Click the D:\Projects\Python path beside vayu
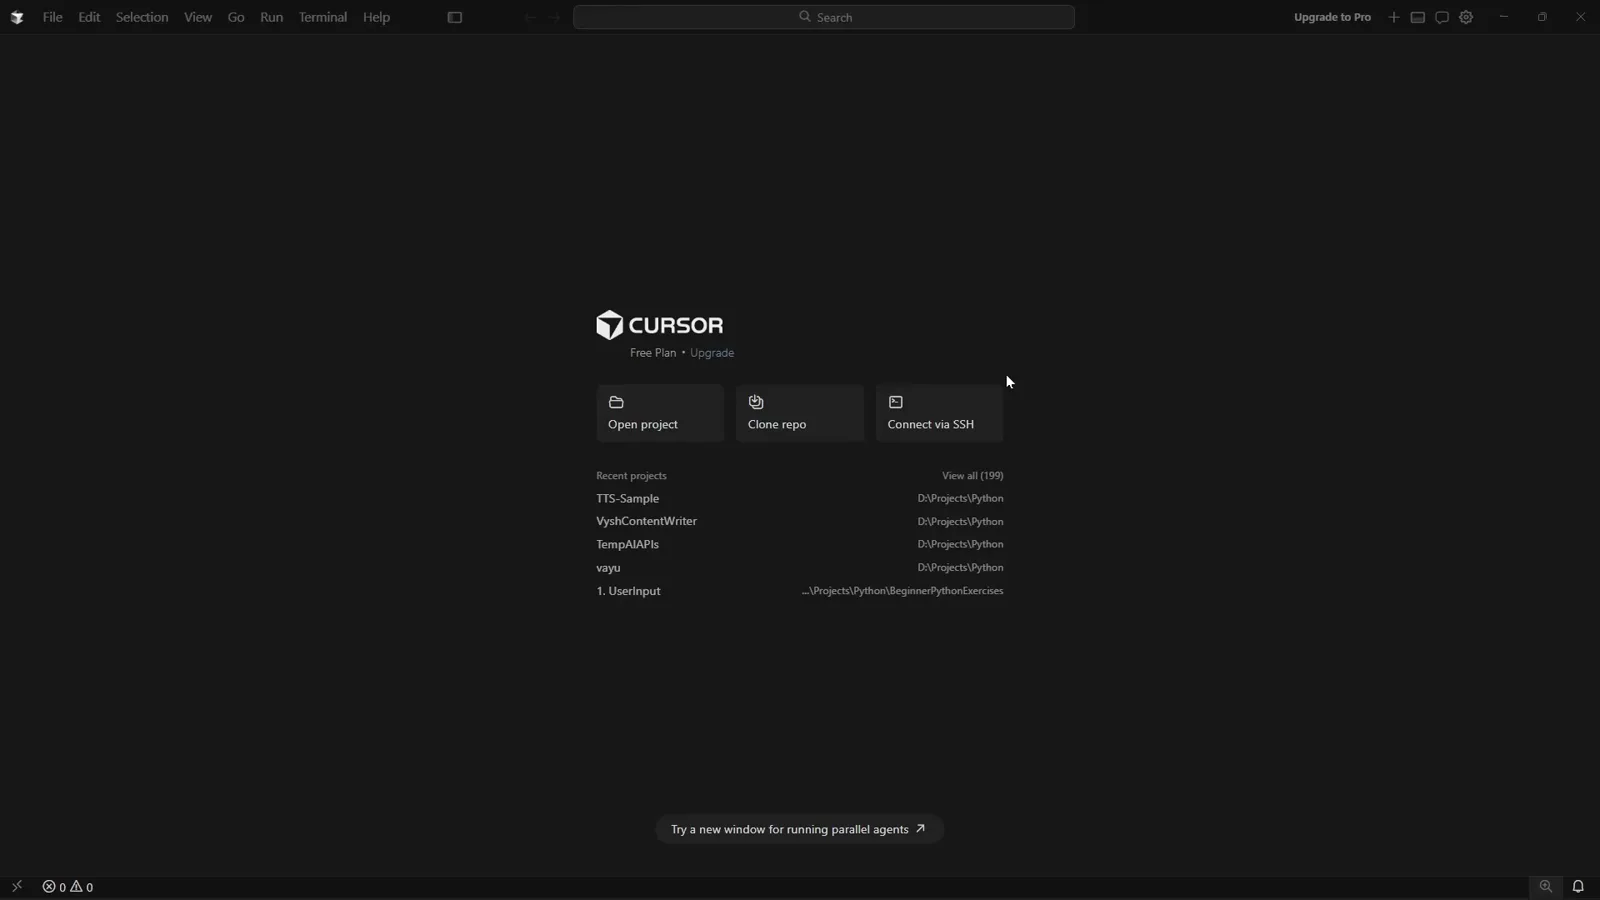This screenshot has height=900, width=1600. click(960, 567)
